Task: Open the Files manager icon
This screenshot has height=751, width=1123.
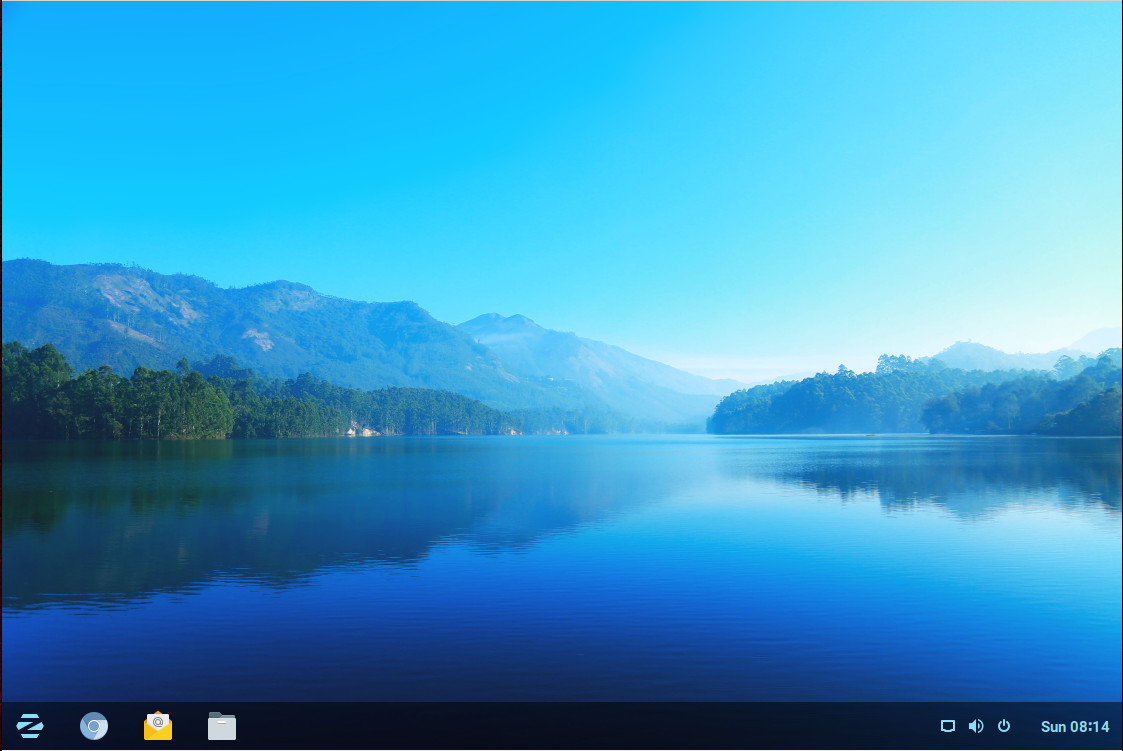Action: click(x=222, y=726)
